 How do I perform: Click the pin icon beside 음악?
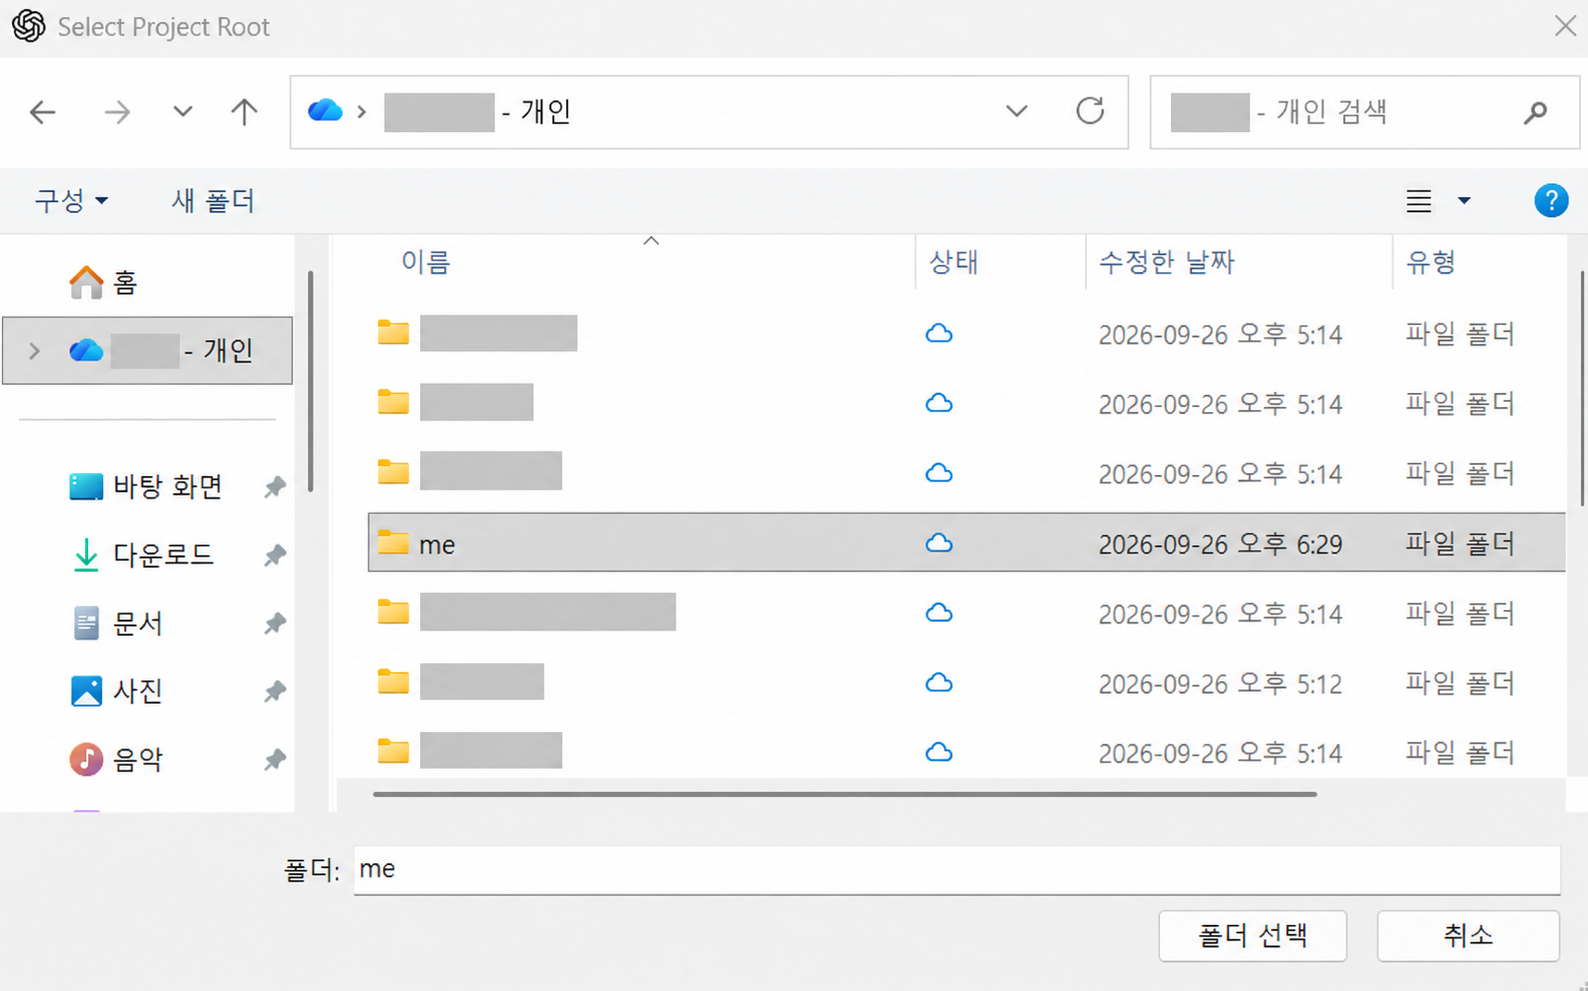(275, 759)
